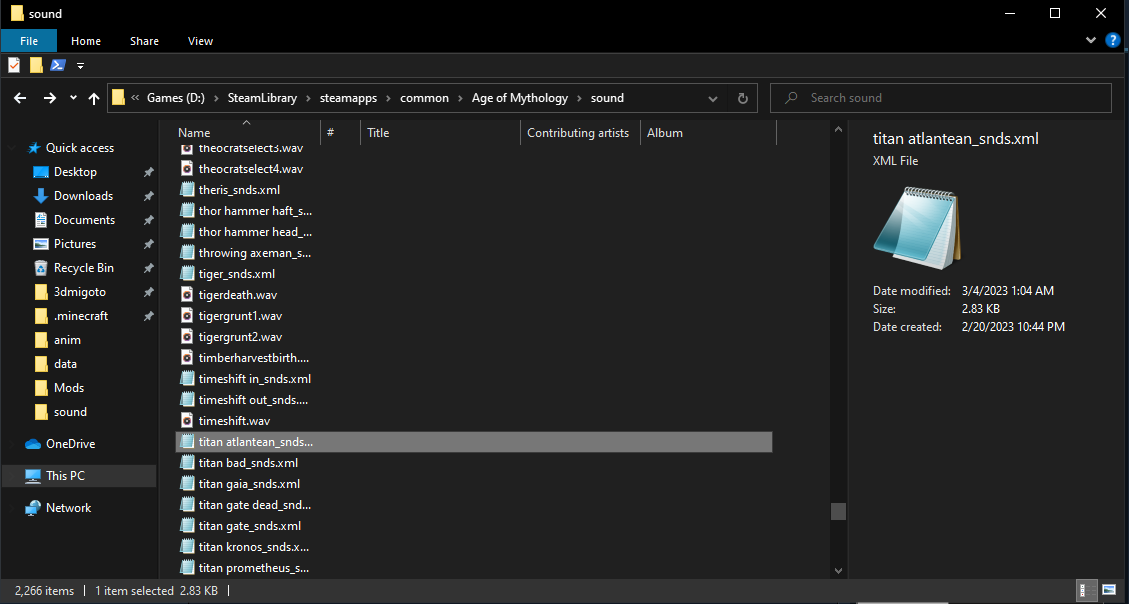Expand the ribbon with the chevron
Viewport: 1129px width, 604px height.
pyautogui.click(x=1091, y=41)
